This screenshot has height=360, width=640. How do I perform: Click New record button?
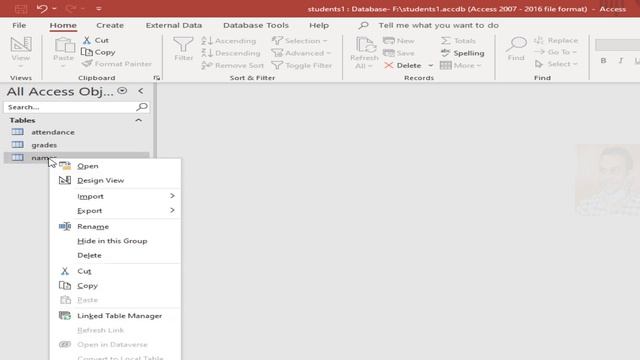[x=399, y=41]
